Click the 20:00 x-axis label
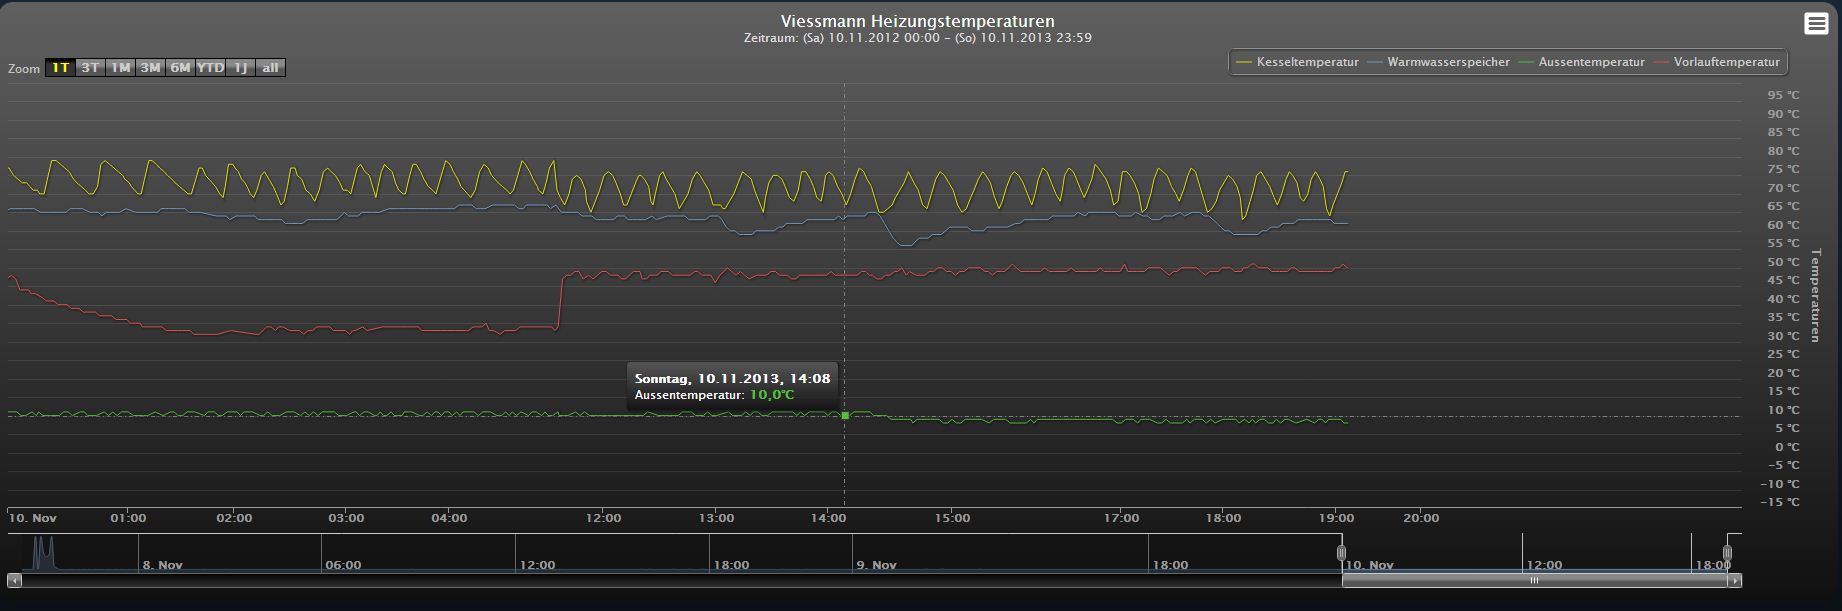Screen dimensions: 1842x611 tap(1421, 518)
